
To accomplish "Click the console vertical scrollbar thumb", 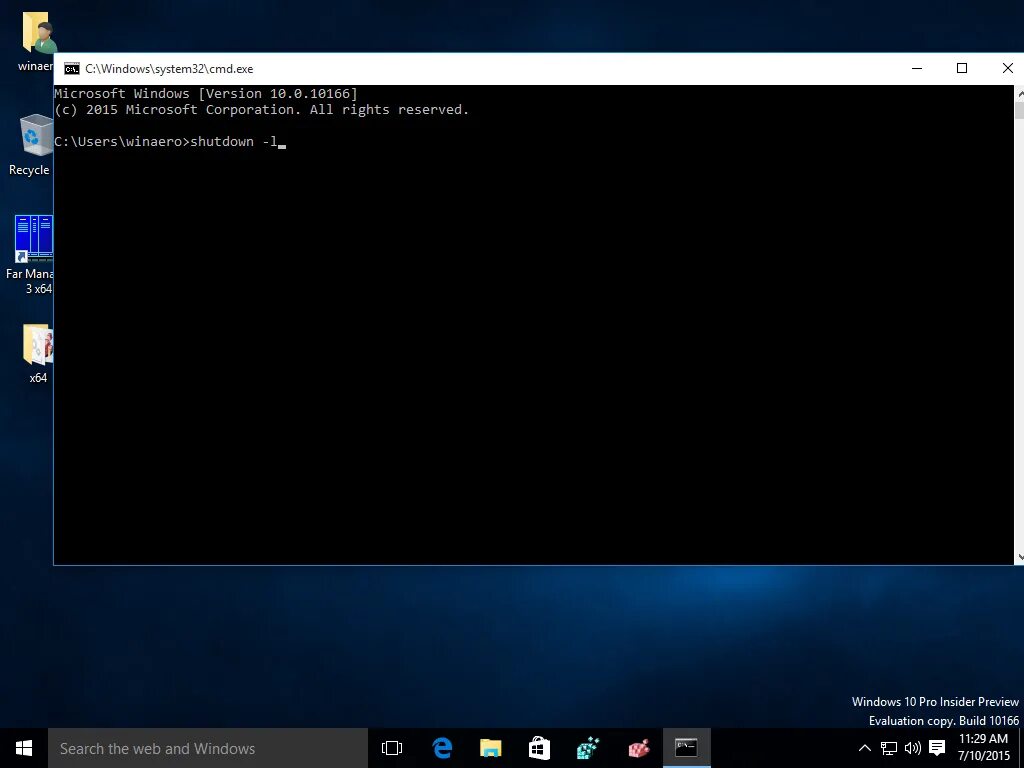I will (1019, 110).
